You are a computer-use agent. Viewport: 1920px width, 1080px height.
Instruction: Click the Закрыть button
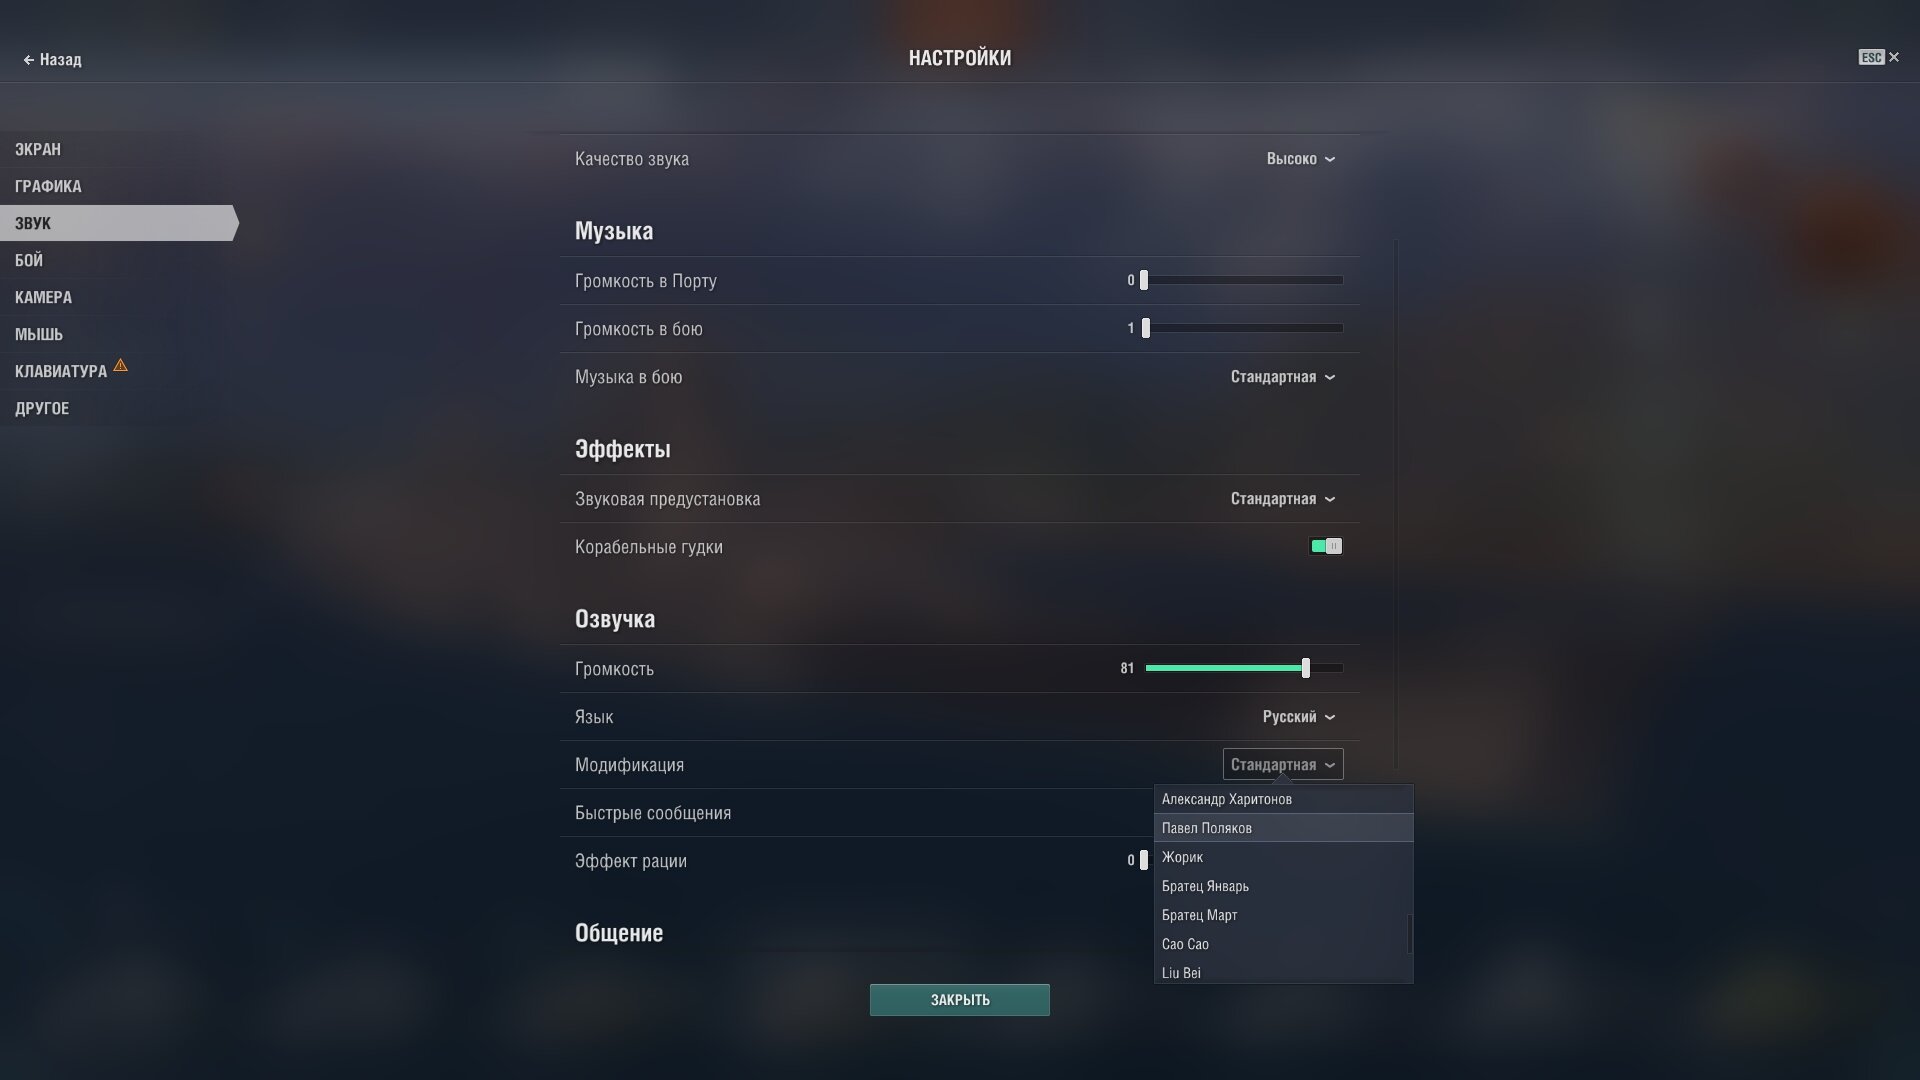(x=960, y=1000)
